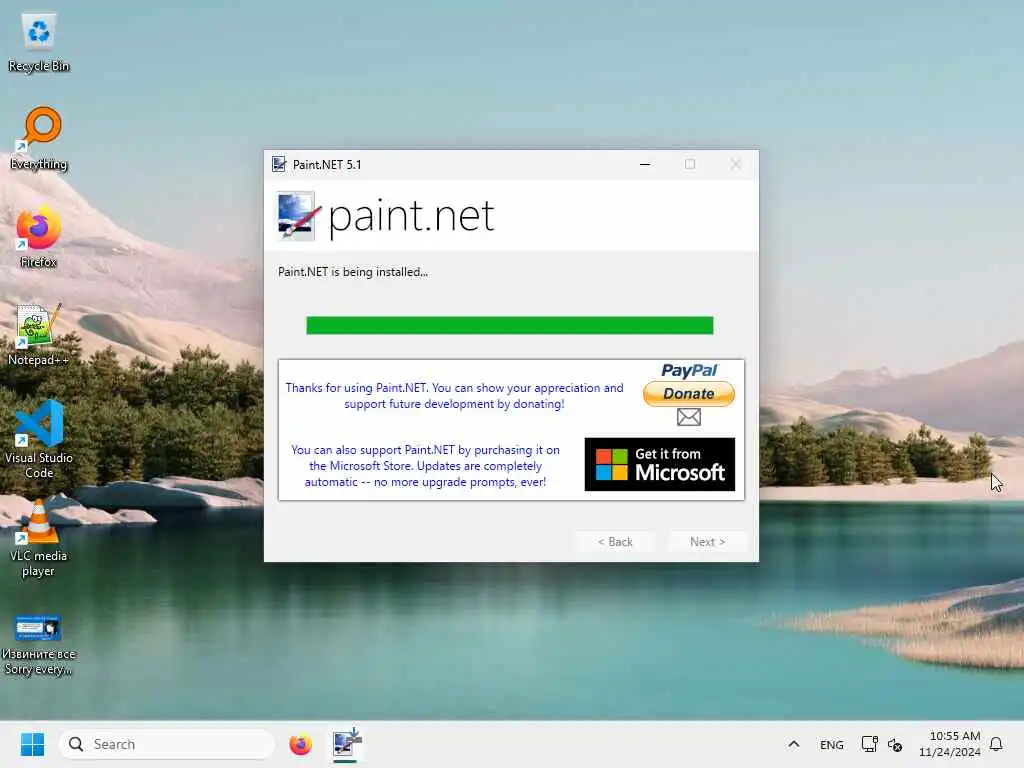Click the taskbar Search box
The width and height of the screenshot is (1024, 768).
click(x=167, y=744)
